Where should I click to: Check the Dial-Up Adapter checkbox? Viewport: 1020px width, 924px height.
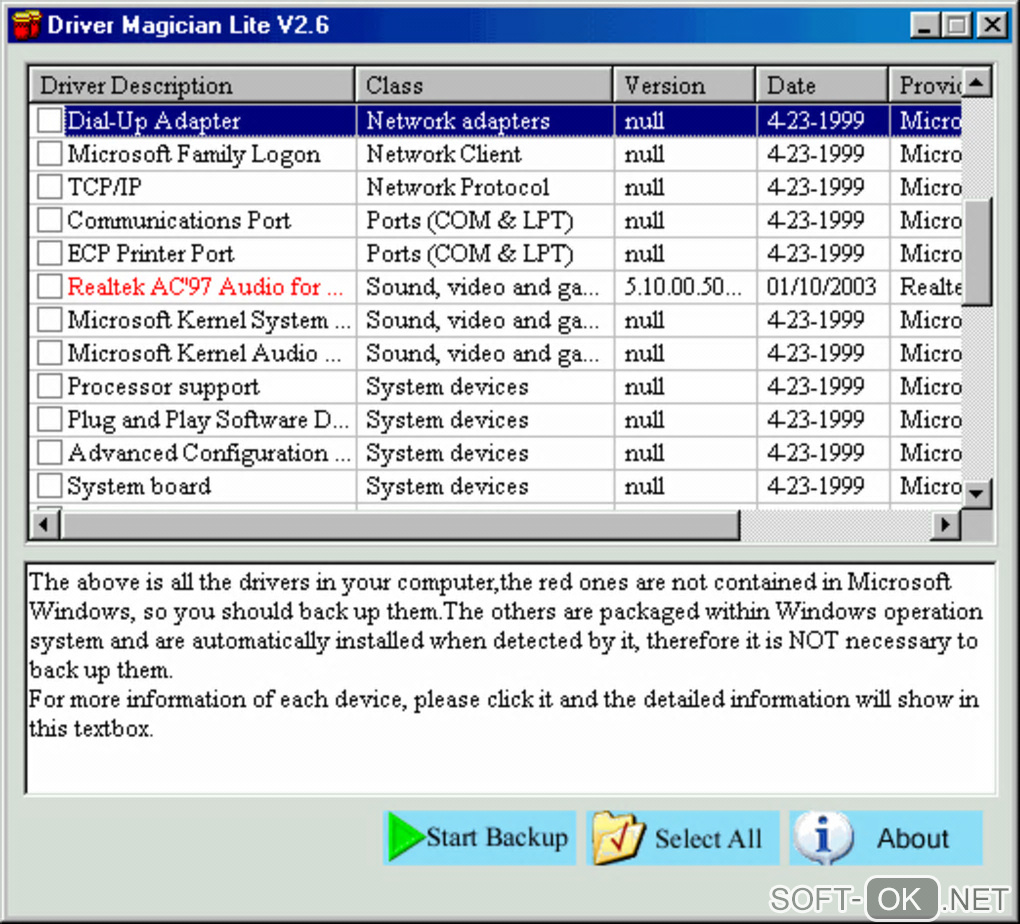coord(49,120)
